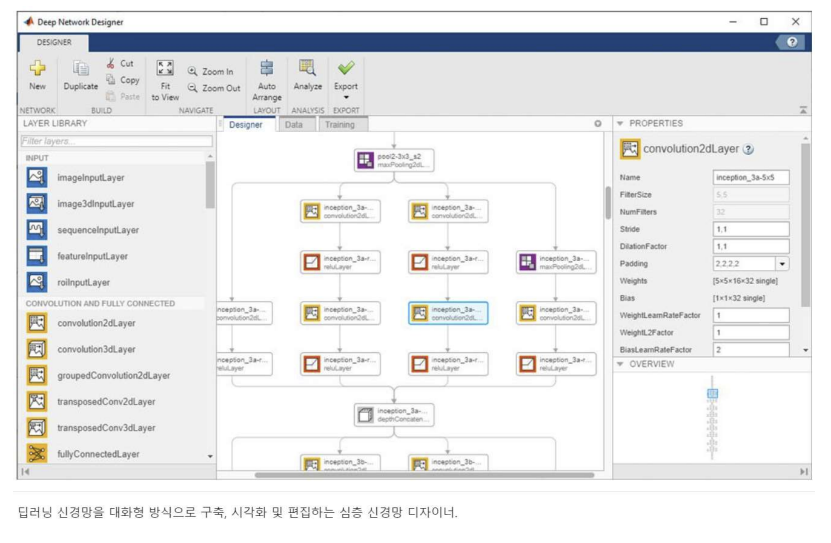The height and width of the screenshot is (543, 831).
Task: Click the WeightLearnRateFactor field
Action: point(750,315)
